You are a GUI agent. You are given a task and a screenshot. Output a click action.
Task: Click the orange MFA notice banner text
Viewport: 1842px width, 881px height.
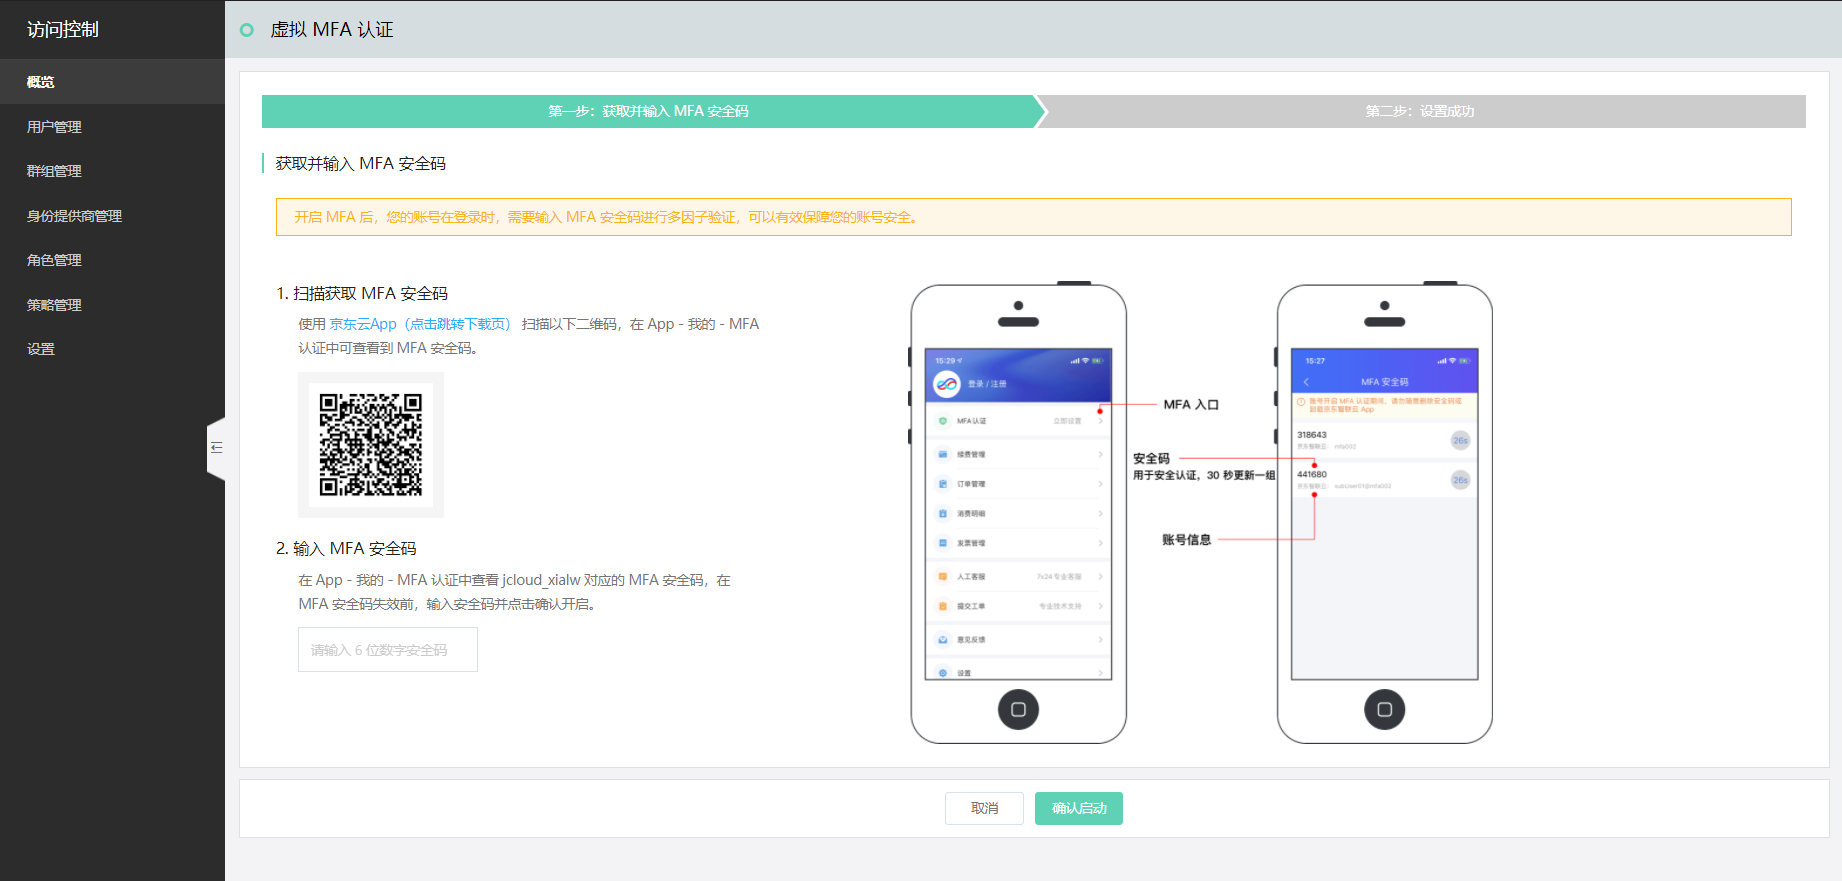point(606,217)
